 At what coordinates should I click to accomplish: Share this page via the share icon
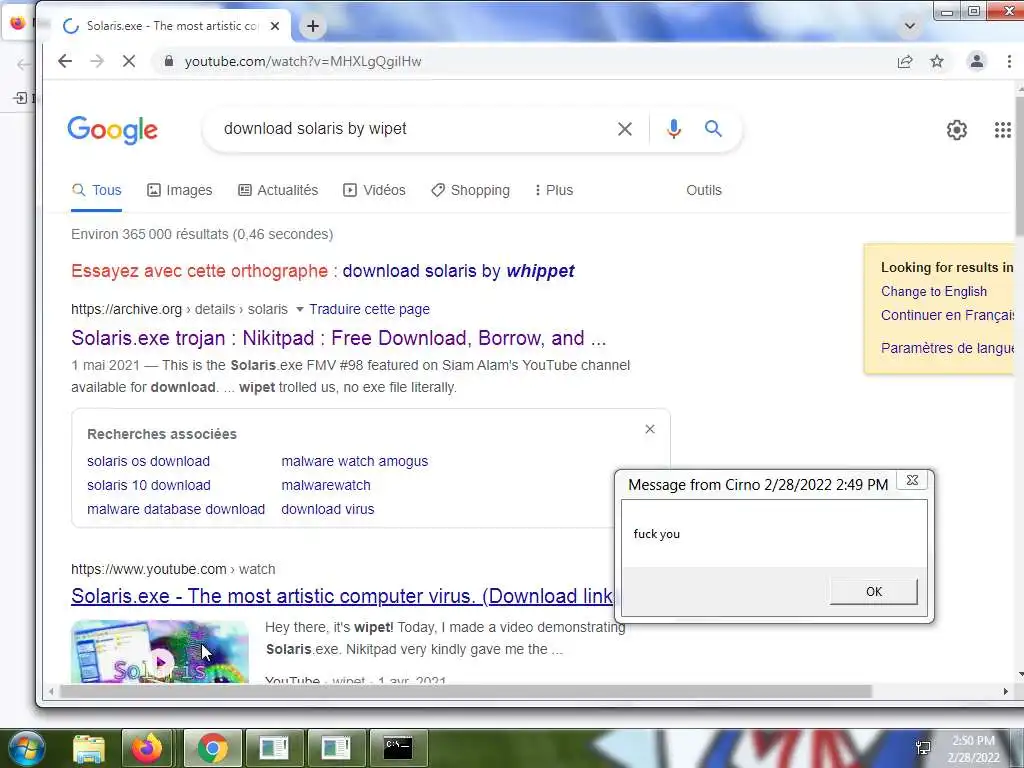click(904, 61)
